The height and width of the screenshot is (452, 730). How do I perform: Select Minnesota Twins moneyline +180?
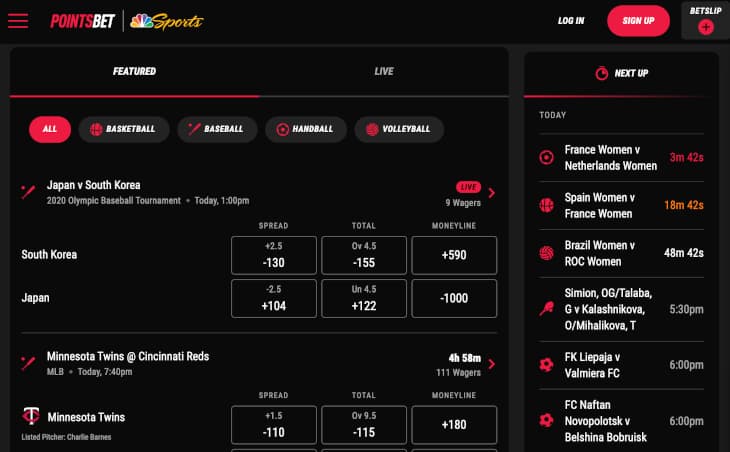454,425
